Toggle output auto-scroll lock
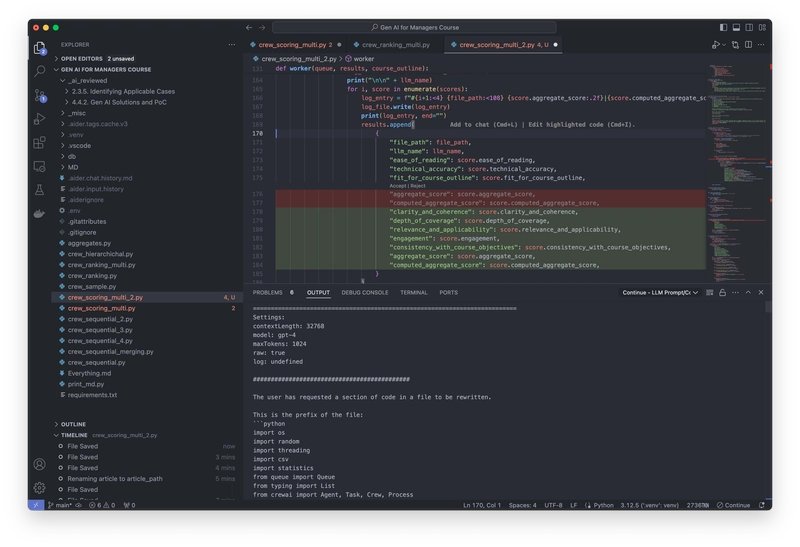 coord(722,292)
